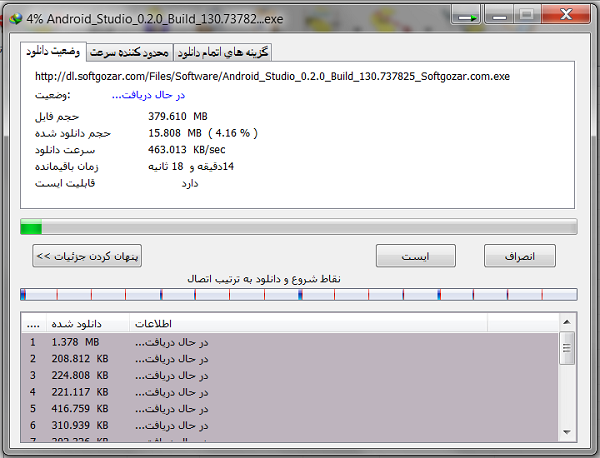Select connection row 3 with 224.808 KB

tap(290, 375)
